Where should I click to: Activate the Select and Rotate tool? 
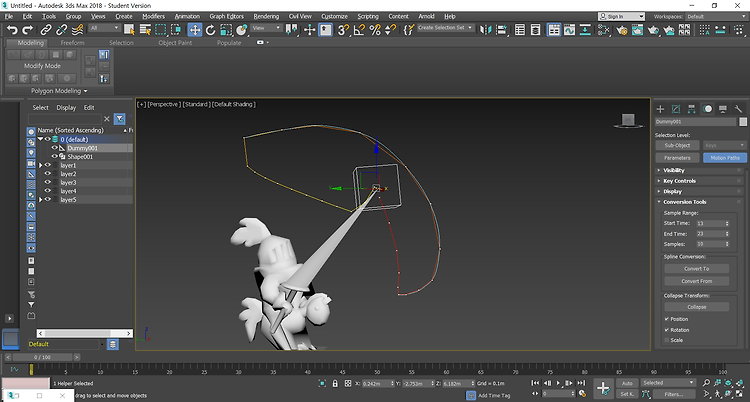[210, 30]
